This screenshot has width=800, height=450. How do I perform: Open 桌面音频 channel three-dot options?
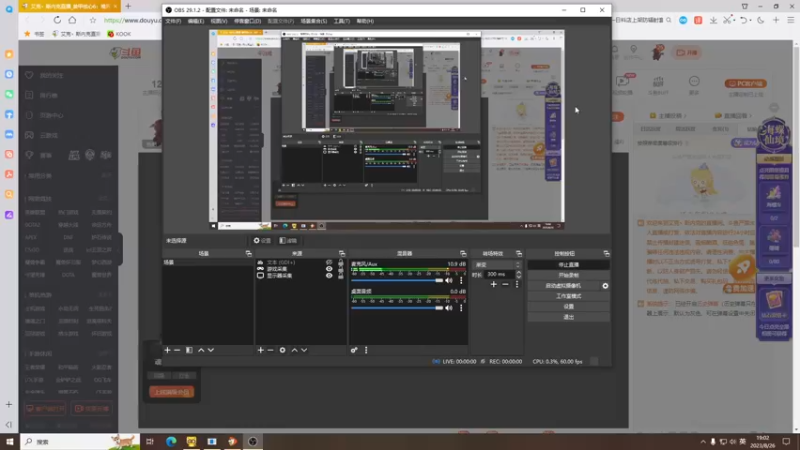coord(461,308)
